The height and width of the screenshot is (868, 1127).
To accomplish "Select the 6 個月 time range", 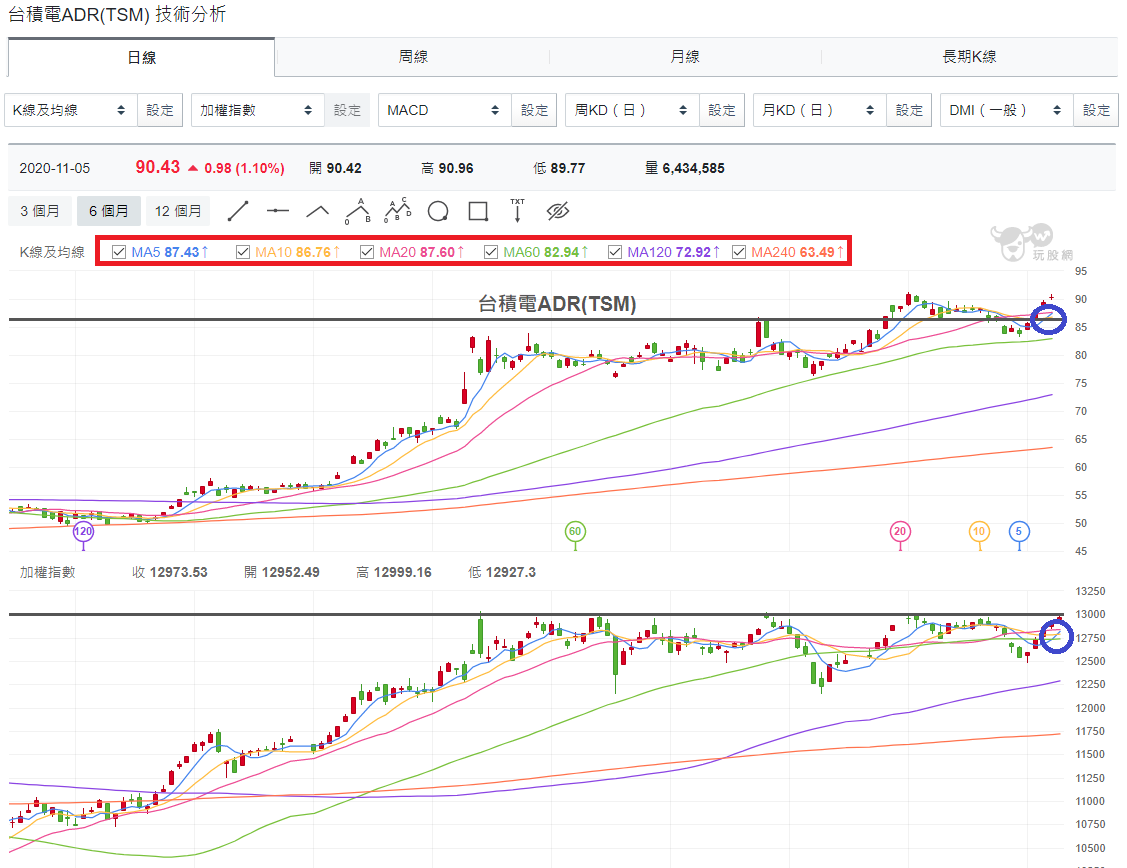I will tap(109, 211).
